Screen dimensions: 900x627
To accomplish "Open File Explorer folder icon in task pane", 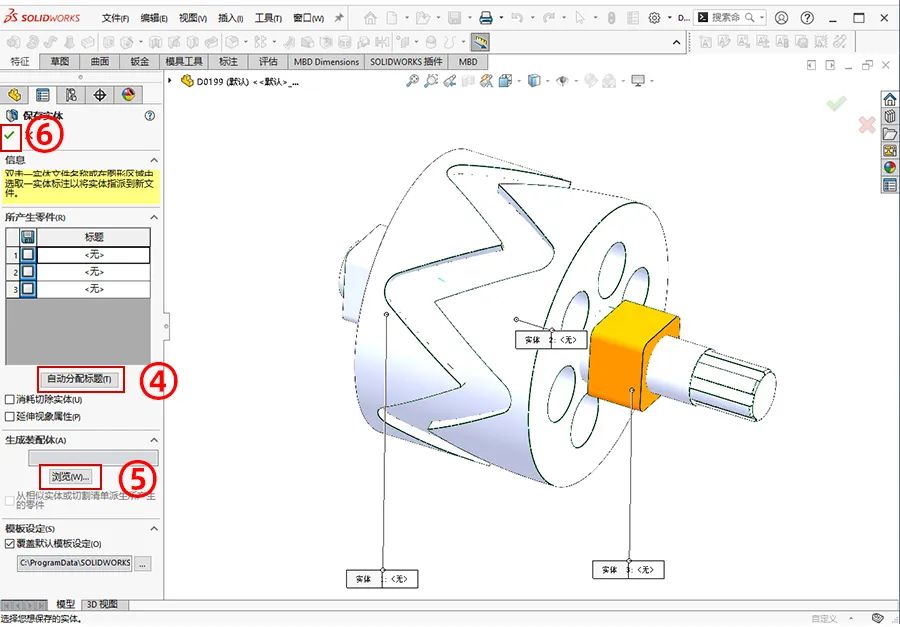I will (890, 133).
